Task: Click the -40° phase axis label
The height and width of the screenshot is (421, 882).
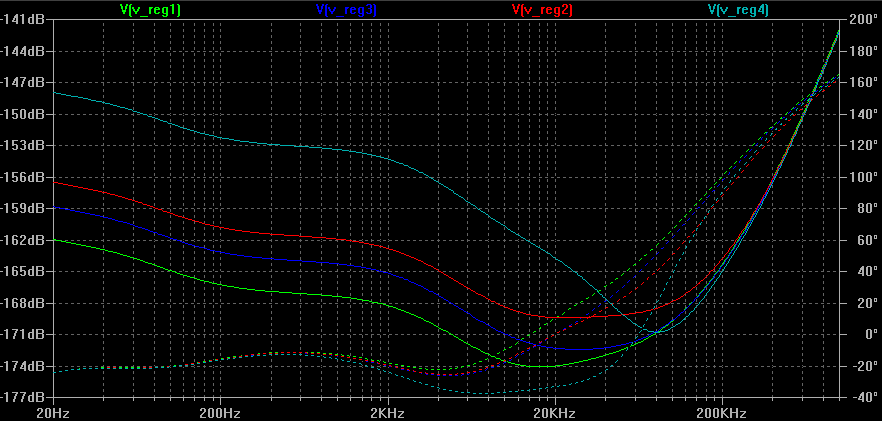Action: click(x=864, y=397)
